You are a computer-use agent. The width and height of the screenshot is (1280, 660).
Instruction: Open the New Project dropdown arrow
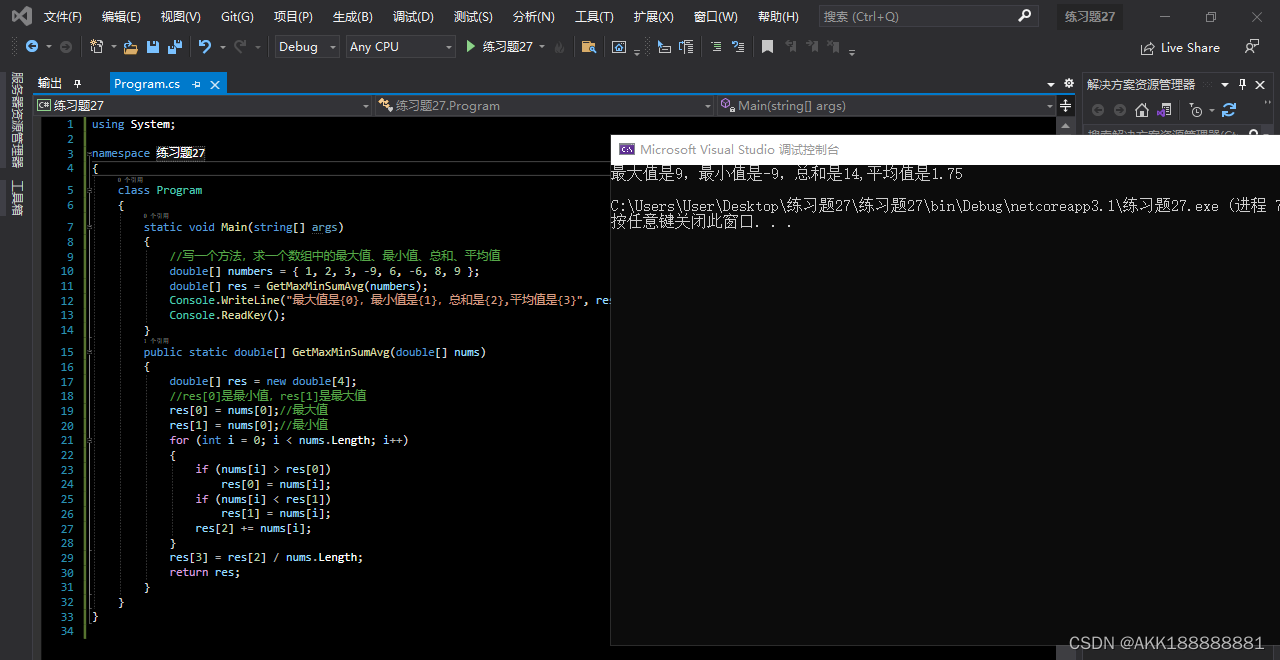113,47
